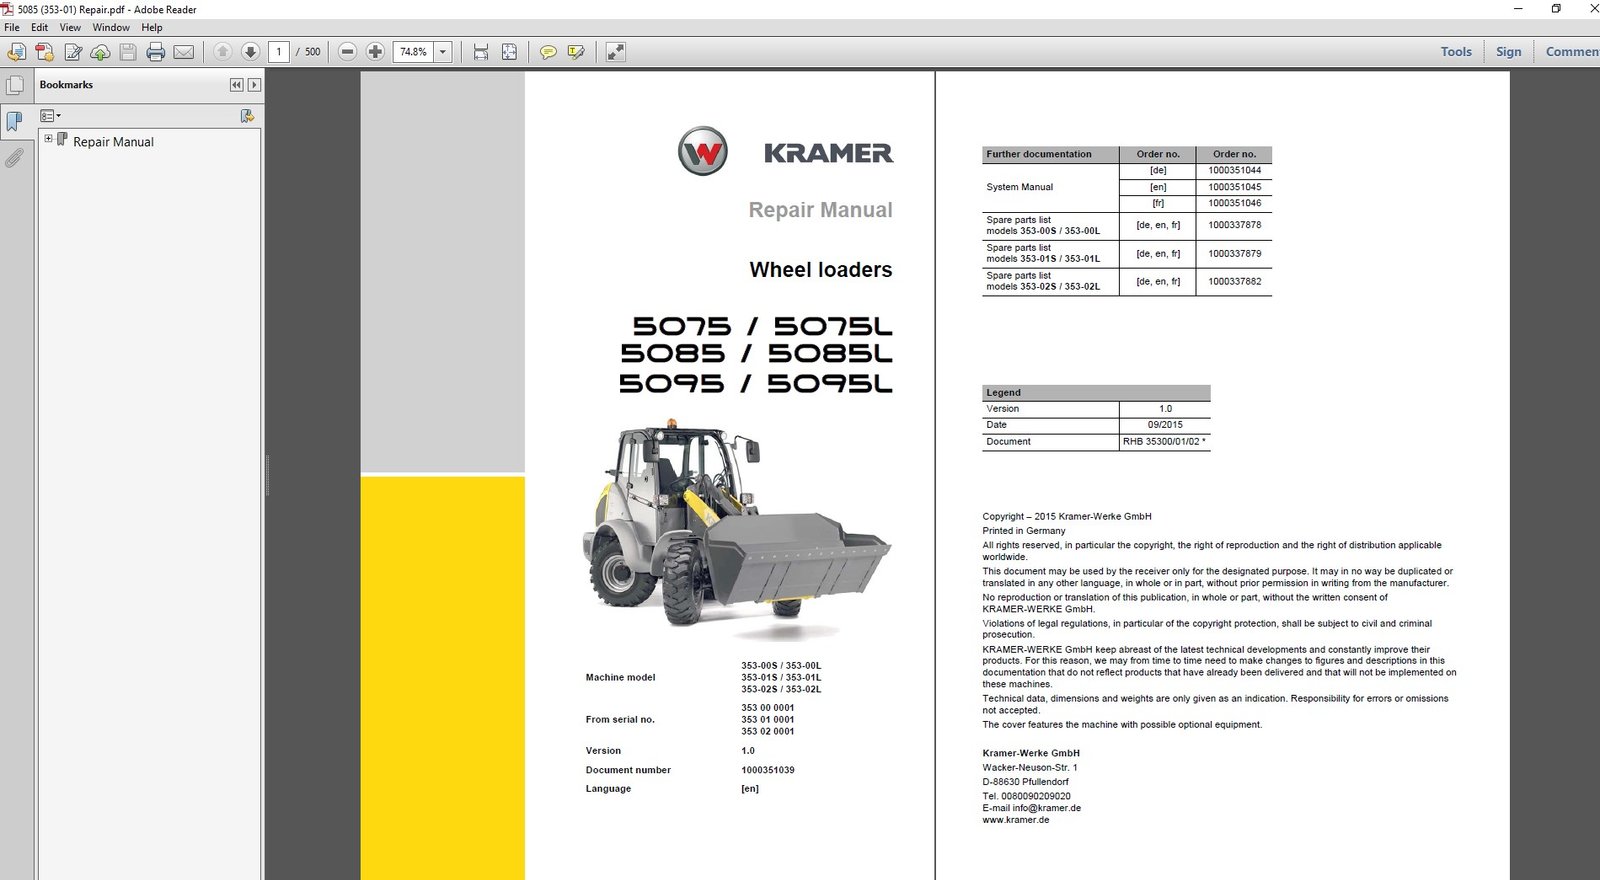Click the email envelope icon
Screen dimensions: 1600x880
tap(184, 52)
